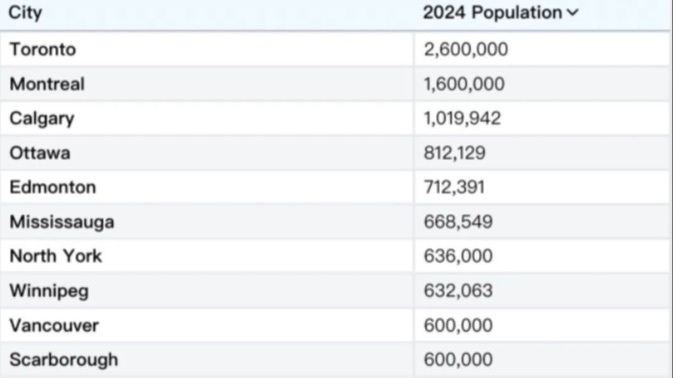Click the sort chevron beside 2024 Population
This screenshot has width=673, height=378.
(573, 13)
